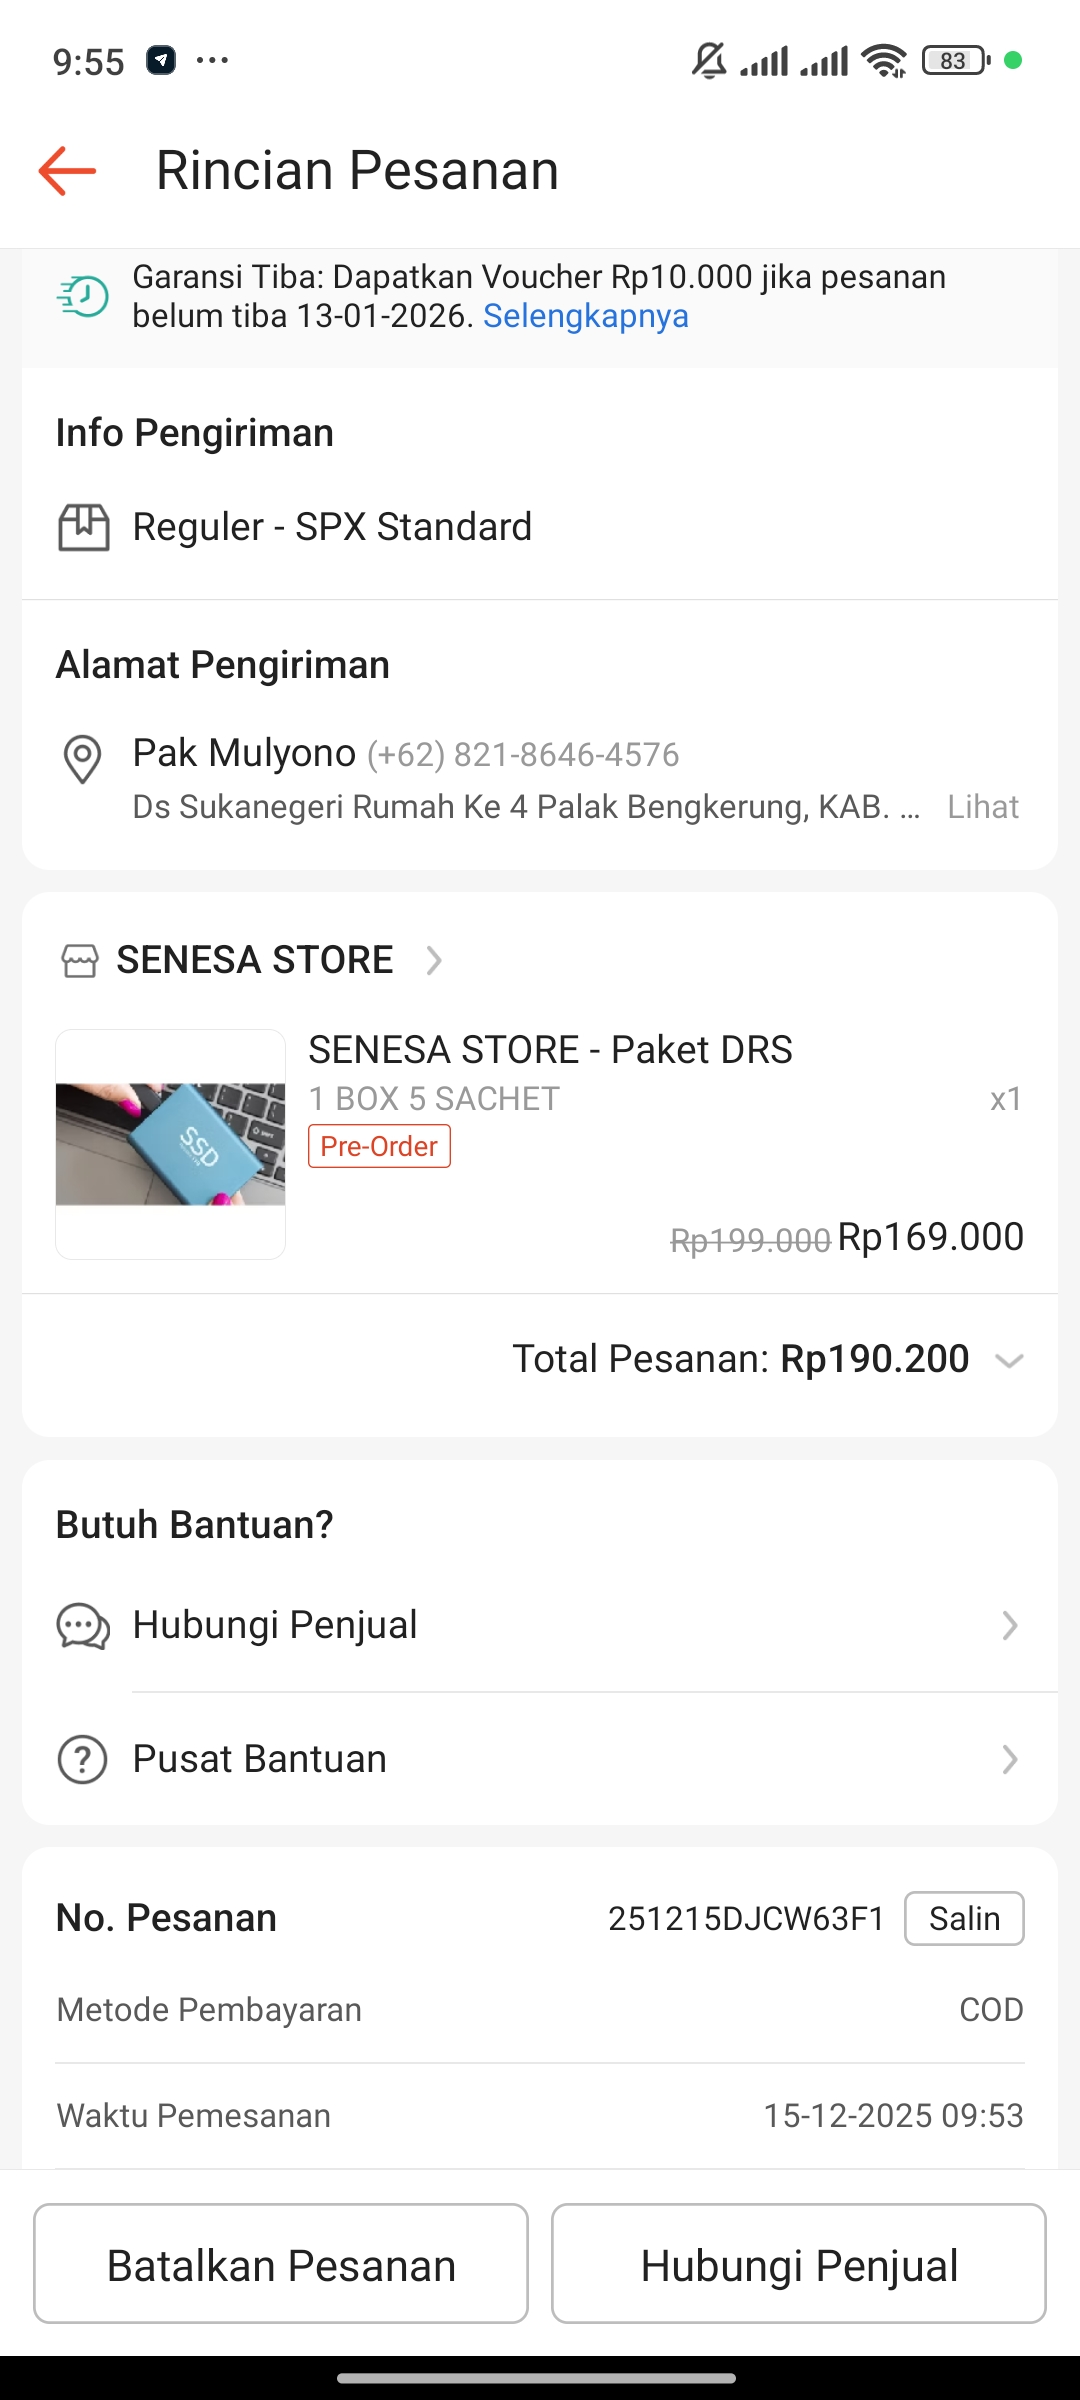
Task: Tap the SENESA STORE shop icon
Action: [80, 961]
